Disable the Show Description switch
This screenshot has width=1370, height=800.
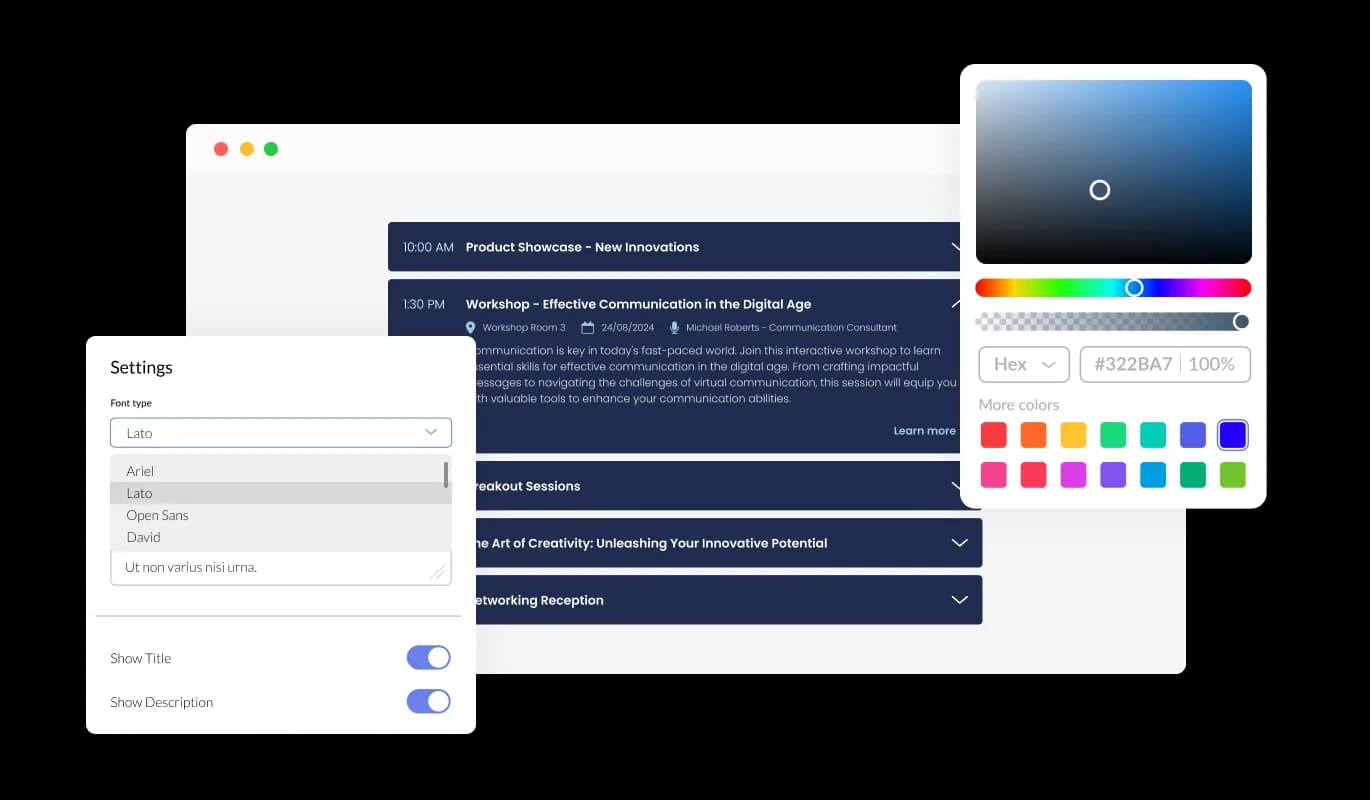[428, 702]
